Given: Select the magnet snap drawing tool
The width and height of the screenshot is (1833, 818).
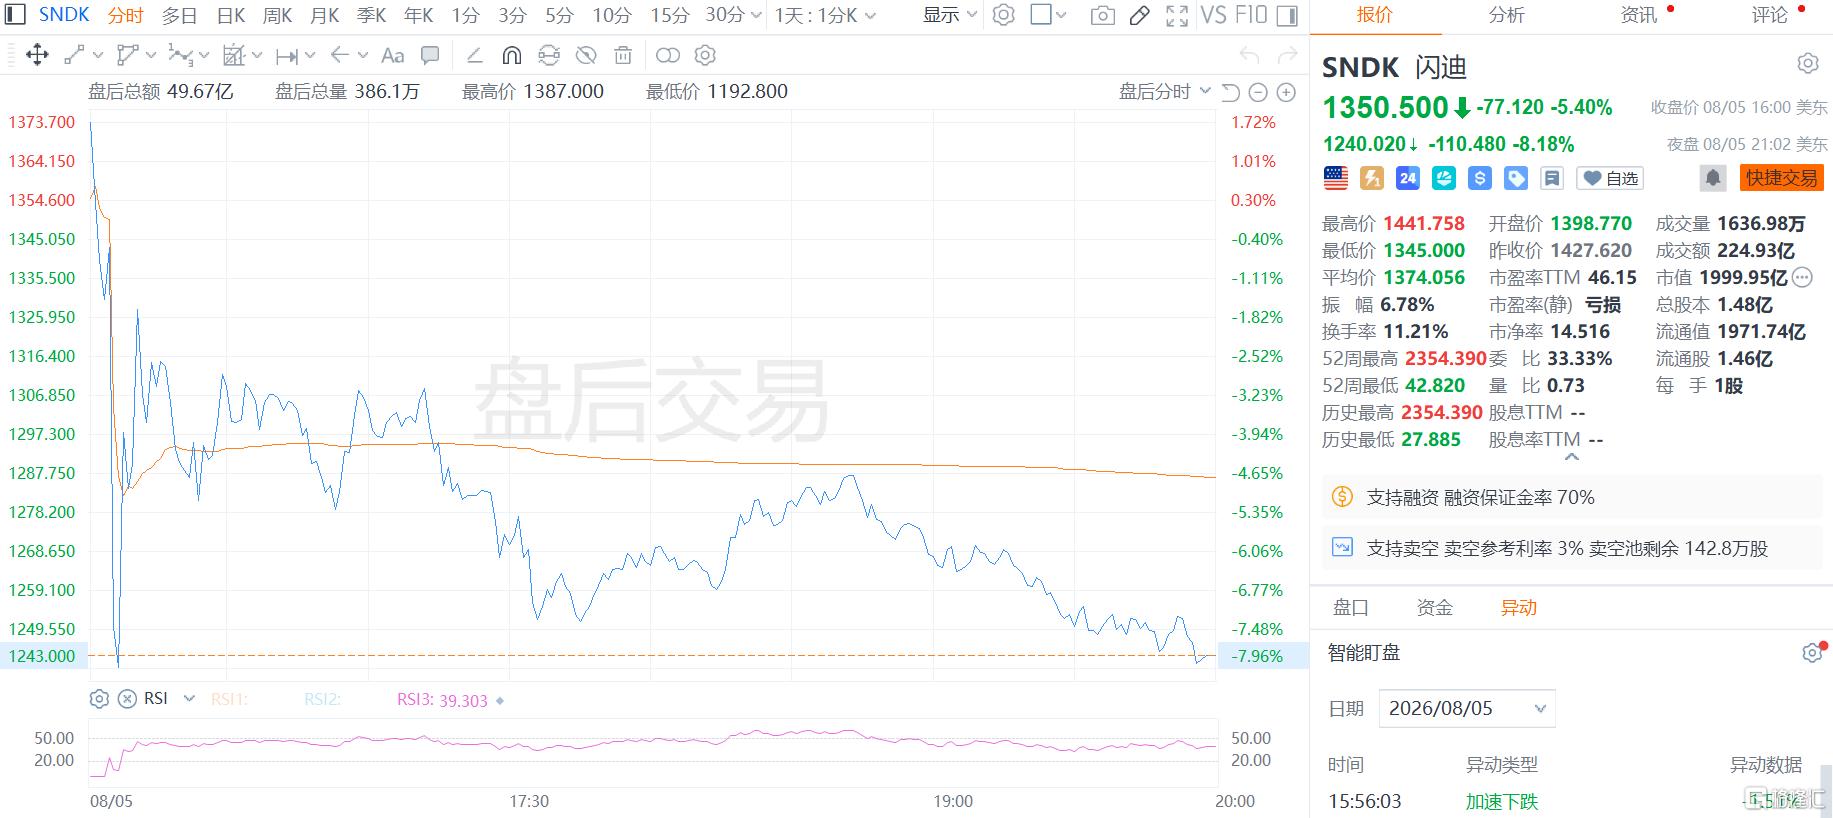Looking at the screenshot, I should click(x=511, y=55).
